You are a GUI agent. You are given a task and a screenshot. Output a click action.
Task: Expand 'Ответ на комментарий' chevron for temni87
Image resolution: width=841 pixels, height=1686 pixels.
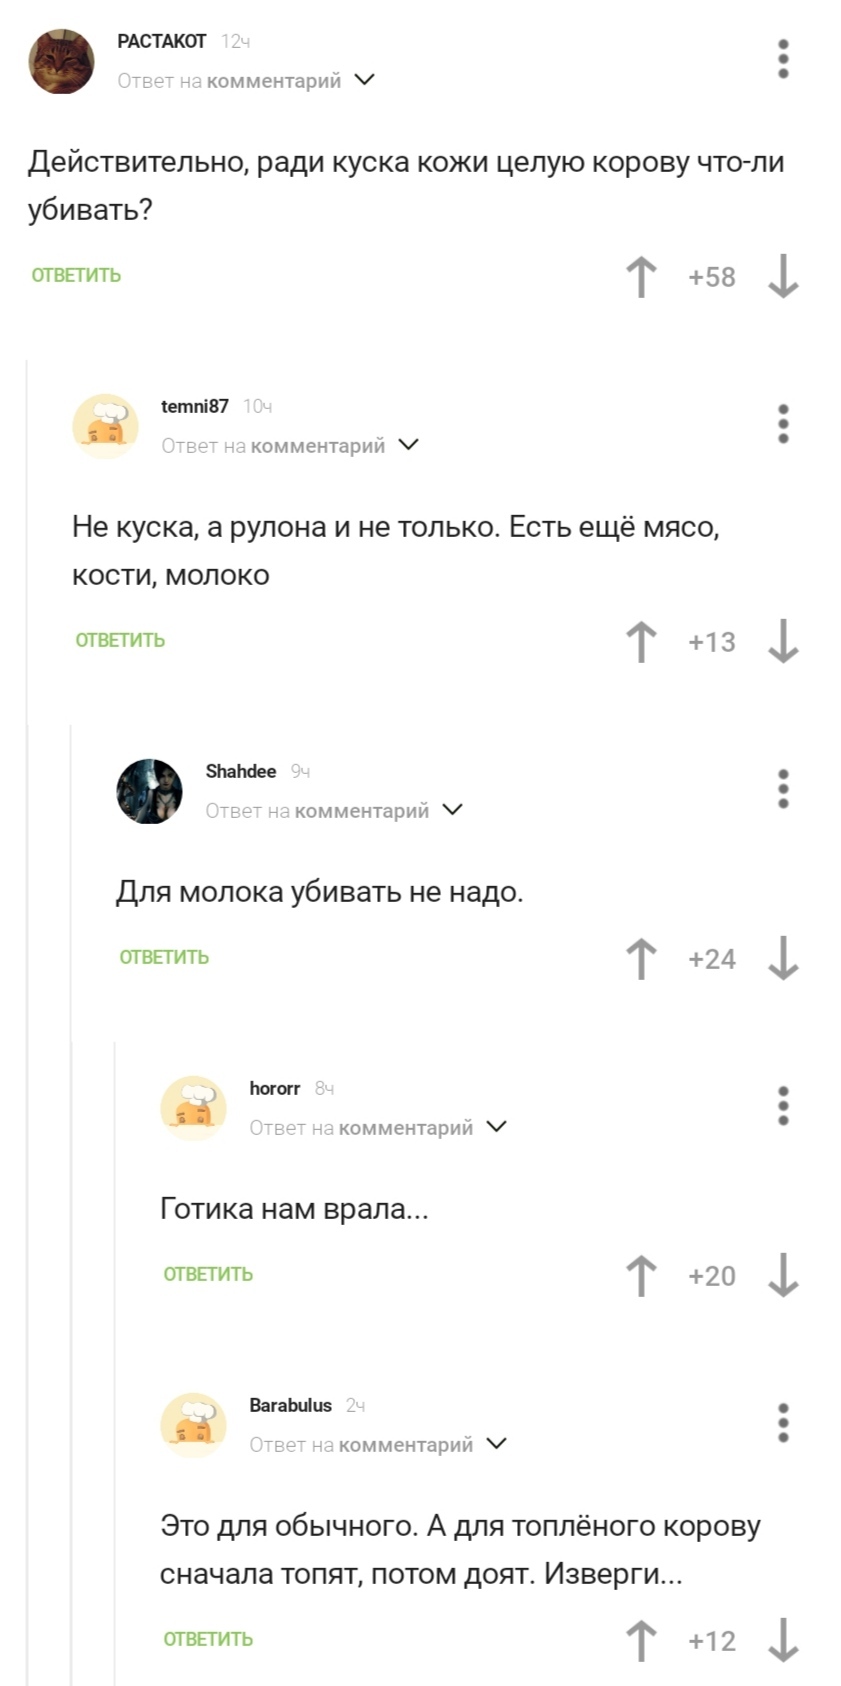coord(408,445)
